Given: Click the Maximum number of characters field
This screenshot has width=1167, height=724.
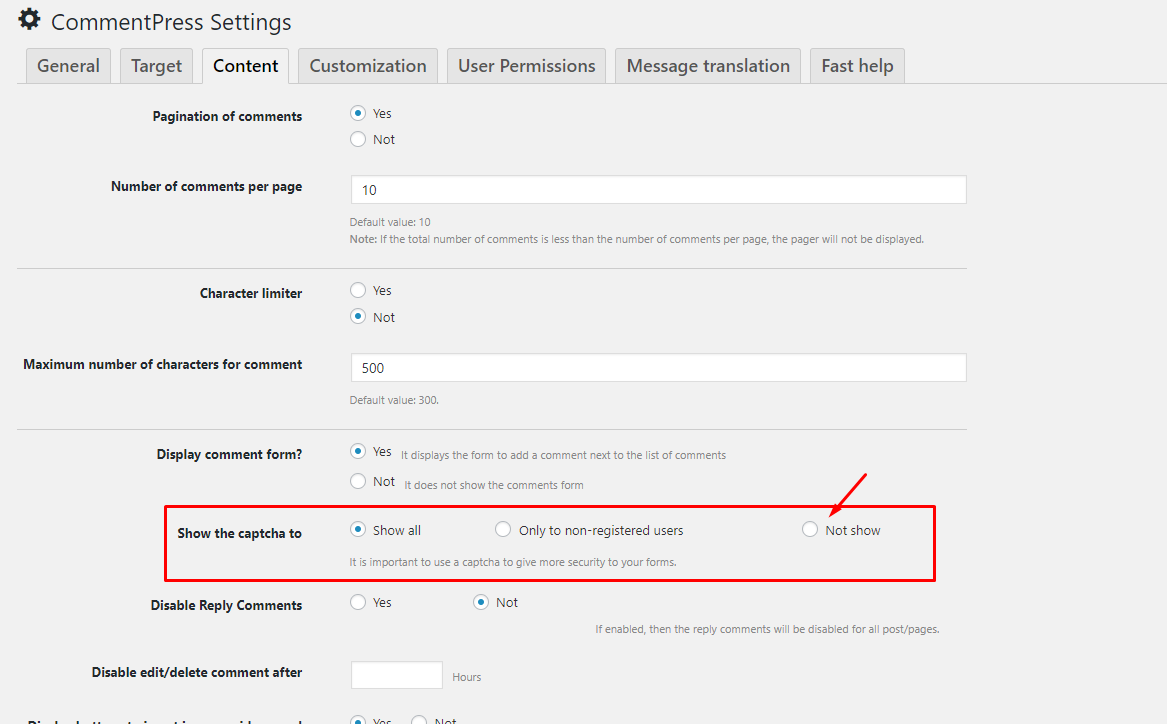Looking at the screenshot, I should click(659, 368).
